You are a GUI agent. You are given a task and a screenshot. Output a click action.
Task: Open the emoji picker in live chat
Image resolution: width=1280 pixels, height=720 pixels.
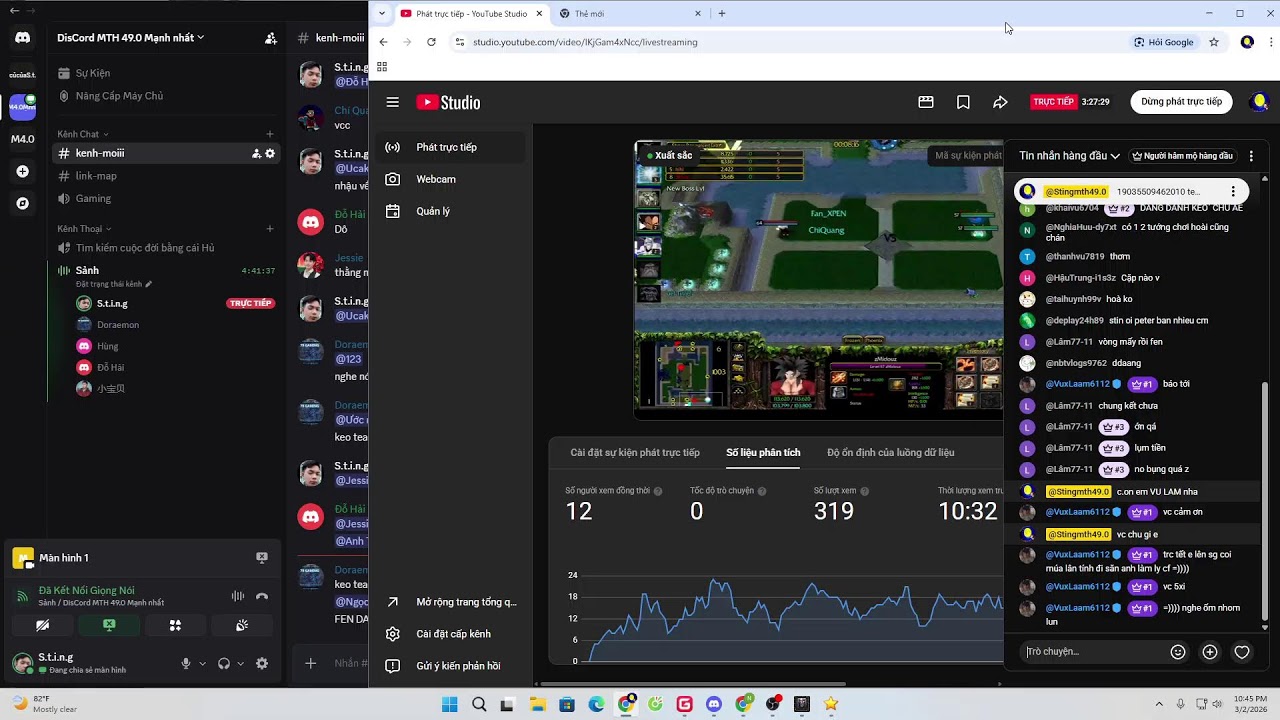(1178, 652)
